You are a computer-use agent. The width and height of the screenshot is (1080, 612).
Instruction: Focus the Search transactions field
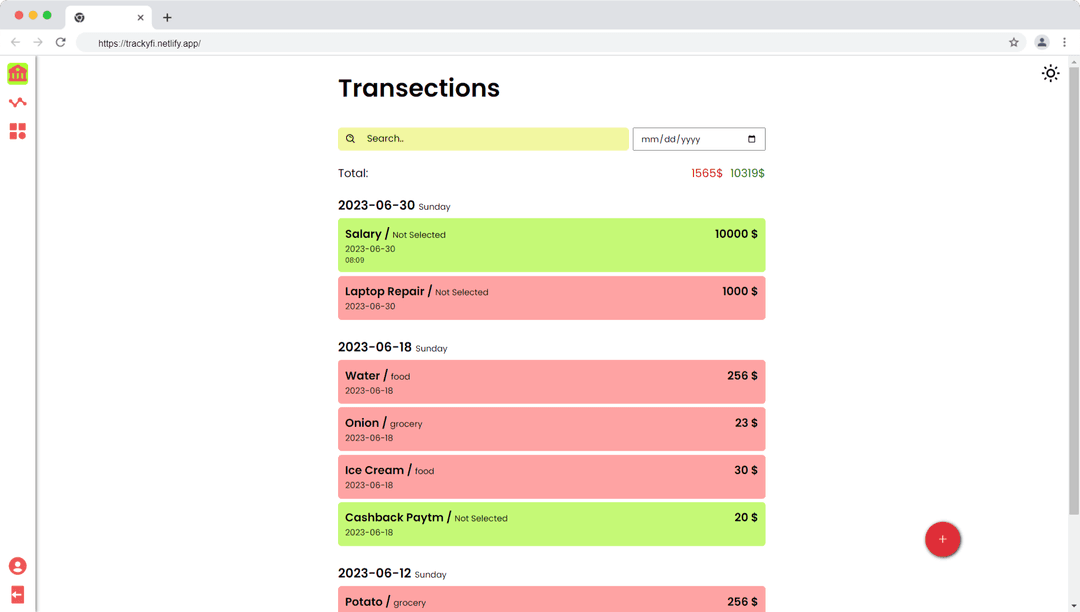(492, 139)
